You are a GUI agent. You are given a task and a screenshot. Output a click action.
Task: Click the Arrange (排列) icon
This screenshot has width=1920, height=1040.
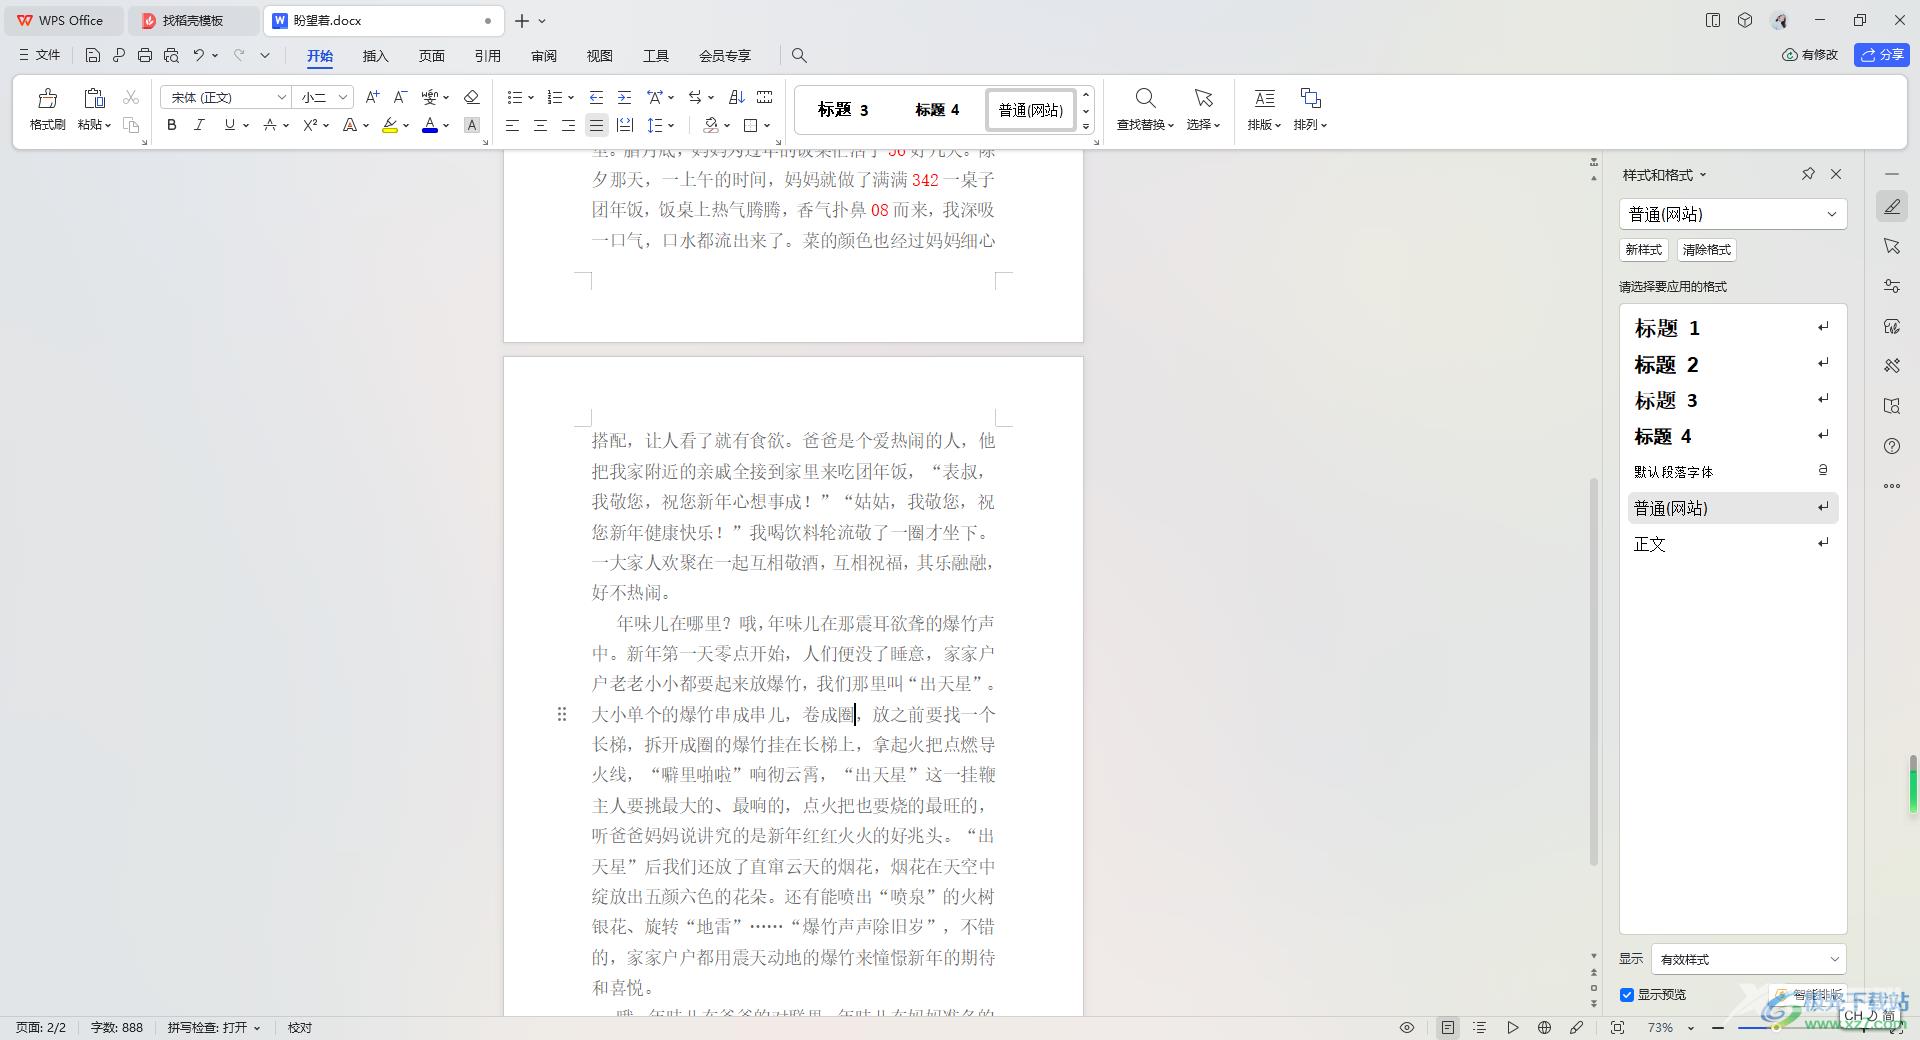point(1310,98)
